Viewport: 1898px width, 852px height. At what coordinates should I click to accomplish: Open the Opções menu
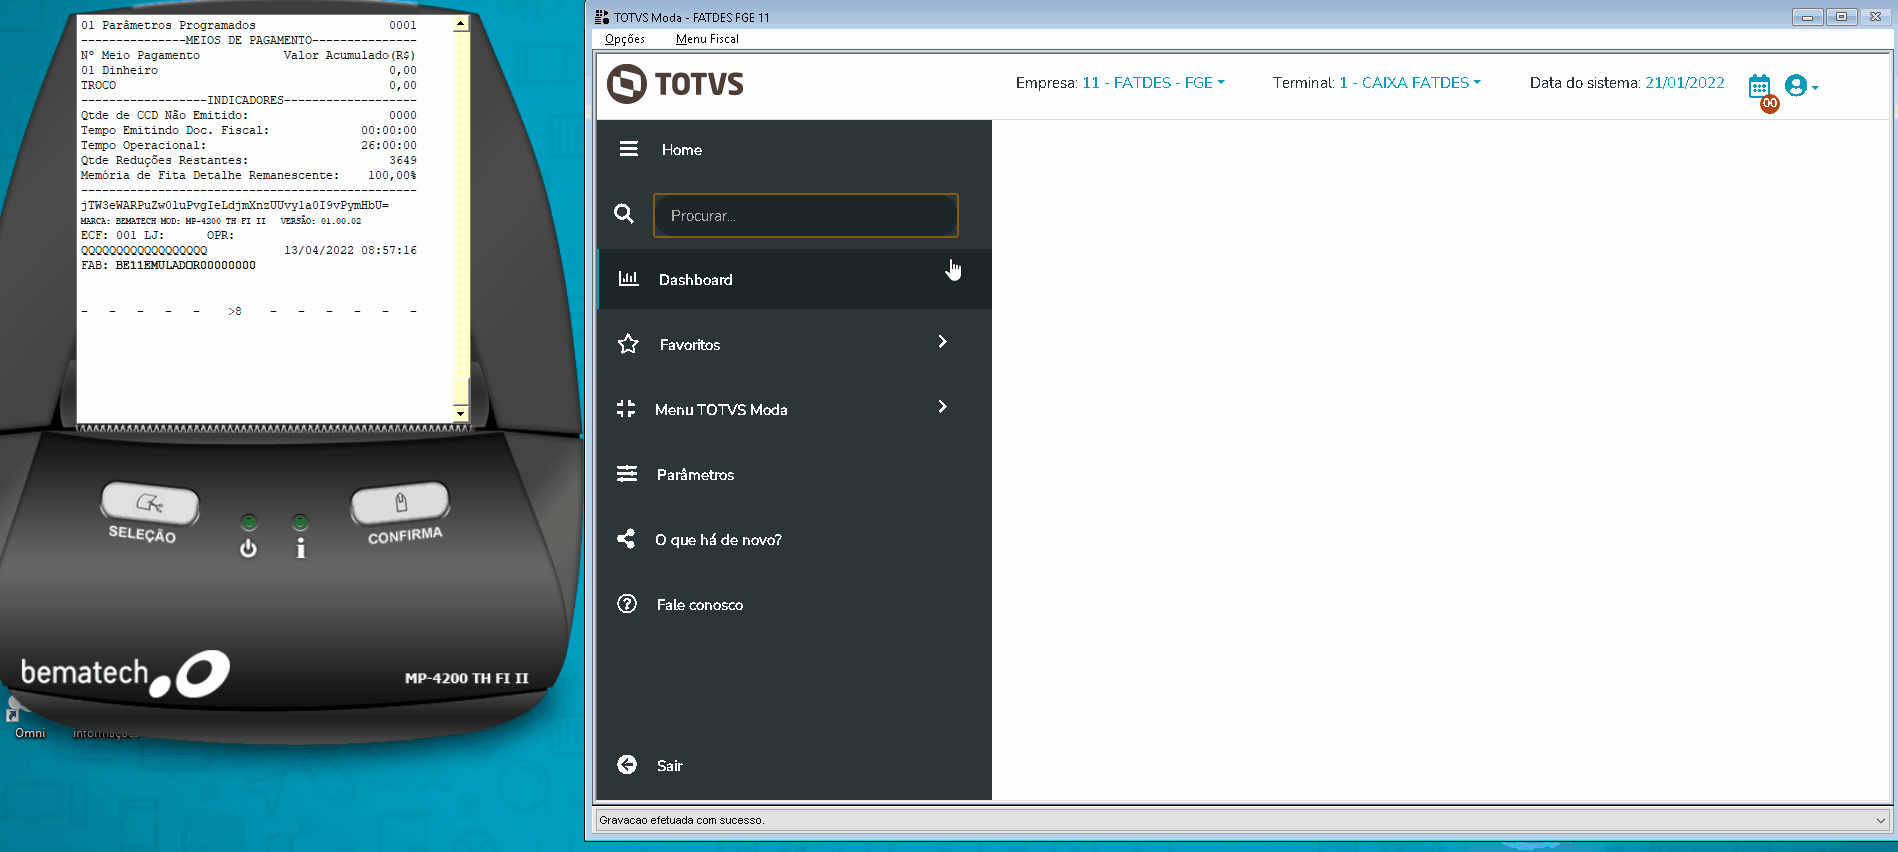625,39
